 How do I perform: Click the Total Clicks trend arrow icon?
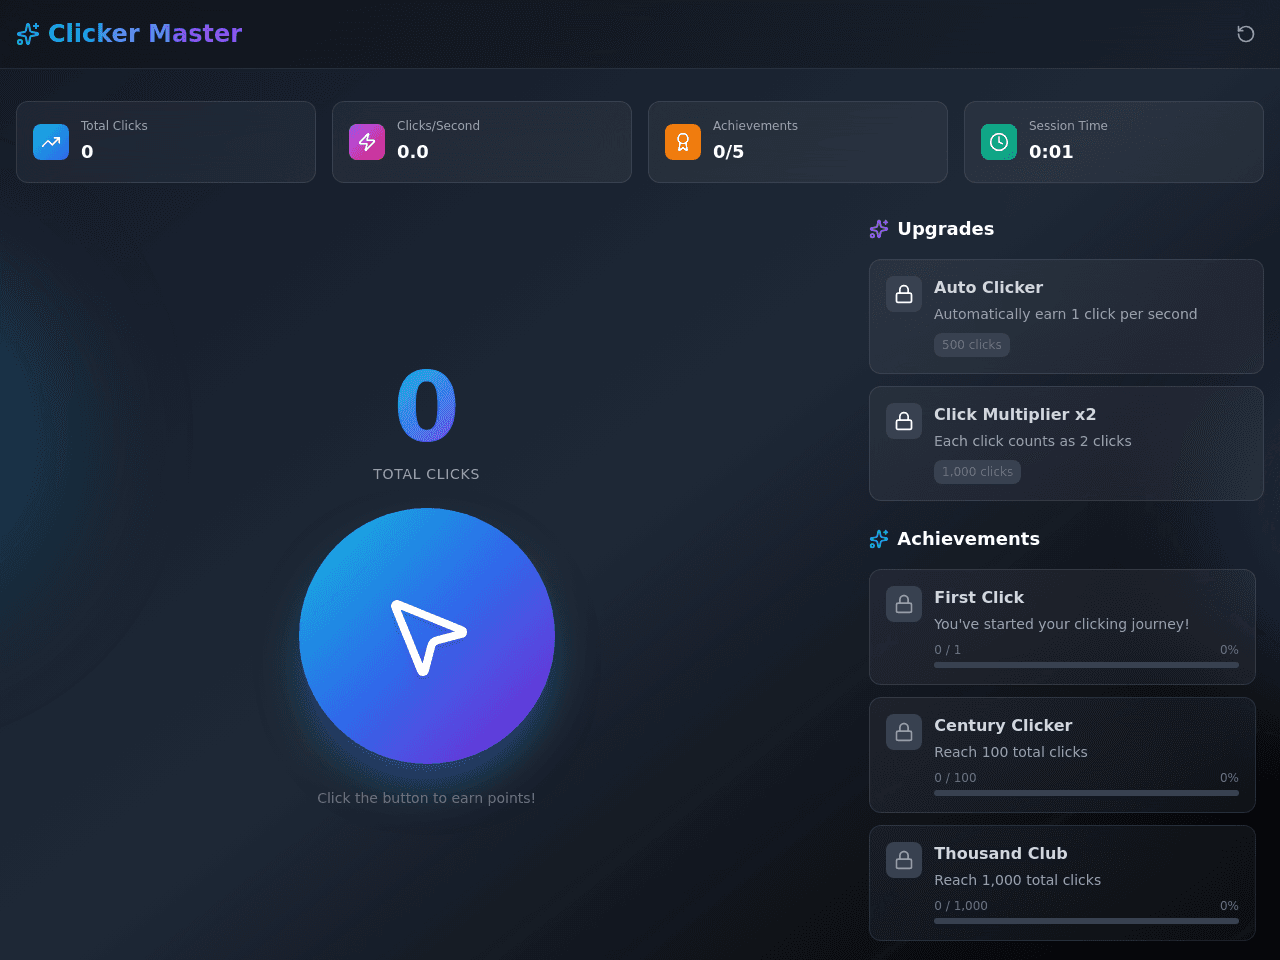click(51, 142)
